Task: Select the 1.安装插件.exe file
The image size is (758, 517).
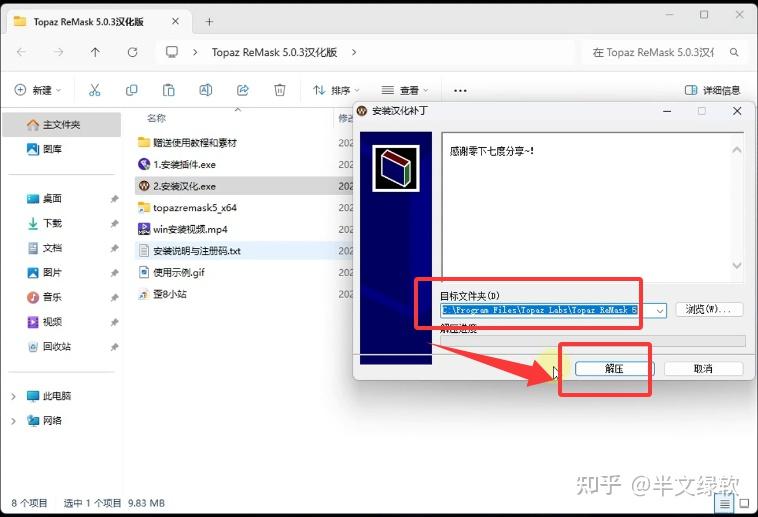Action: 184,164
